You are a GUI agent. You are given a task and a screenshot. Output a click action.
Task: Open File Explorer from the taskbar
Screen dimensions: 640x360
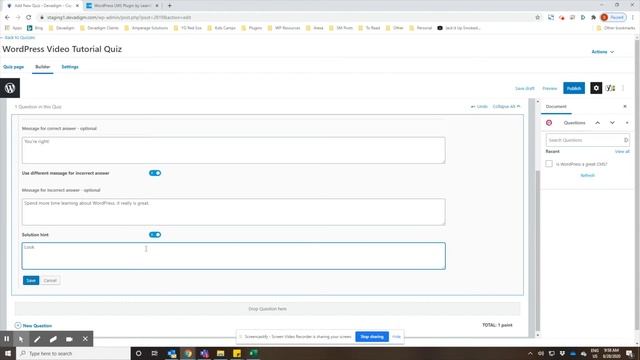coord(220,353)
